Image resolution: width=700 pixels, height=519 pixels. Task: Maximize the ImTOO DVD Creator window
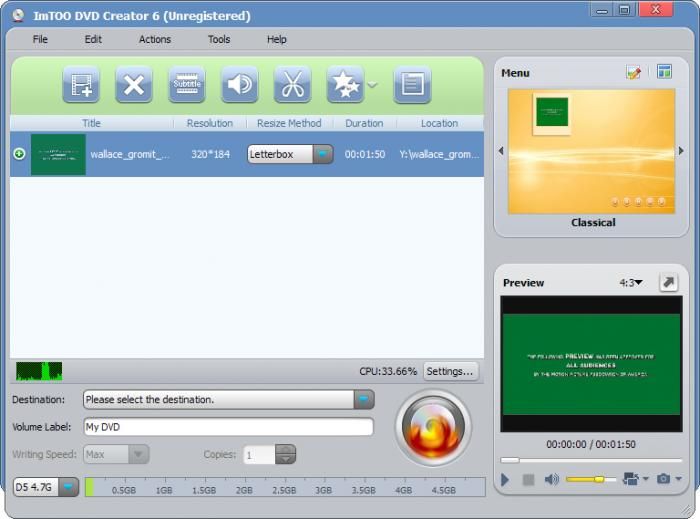(x=625, y=10)
